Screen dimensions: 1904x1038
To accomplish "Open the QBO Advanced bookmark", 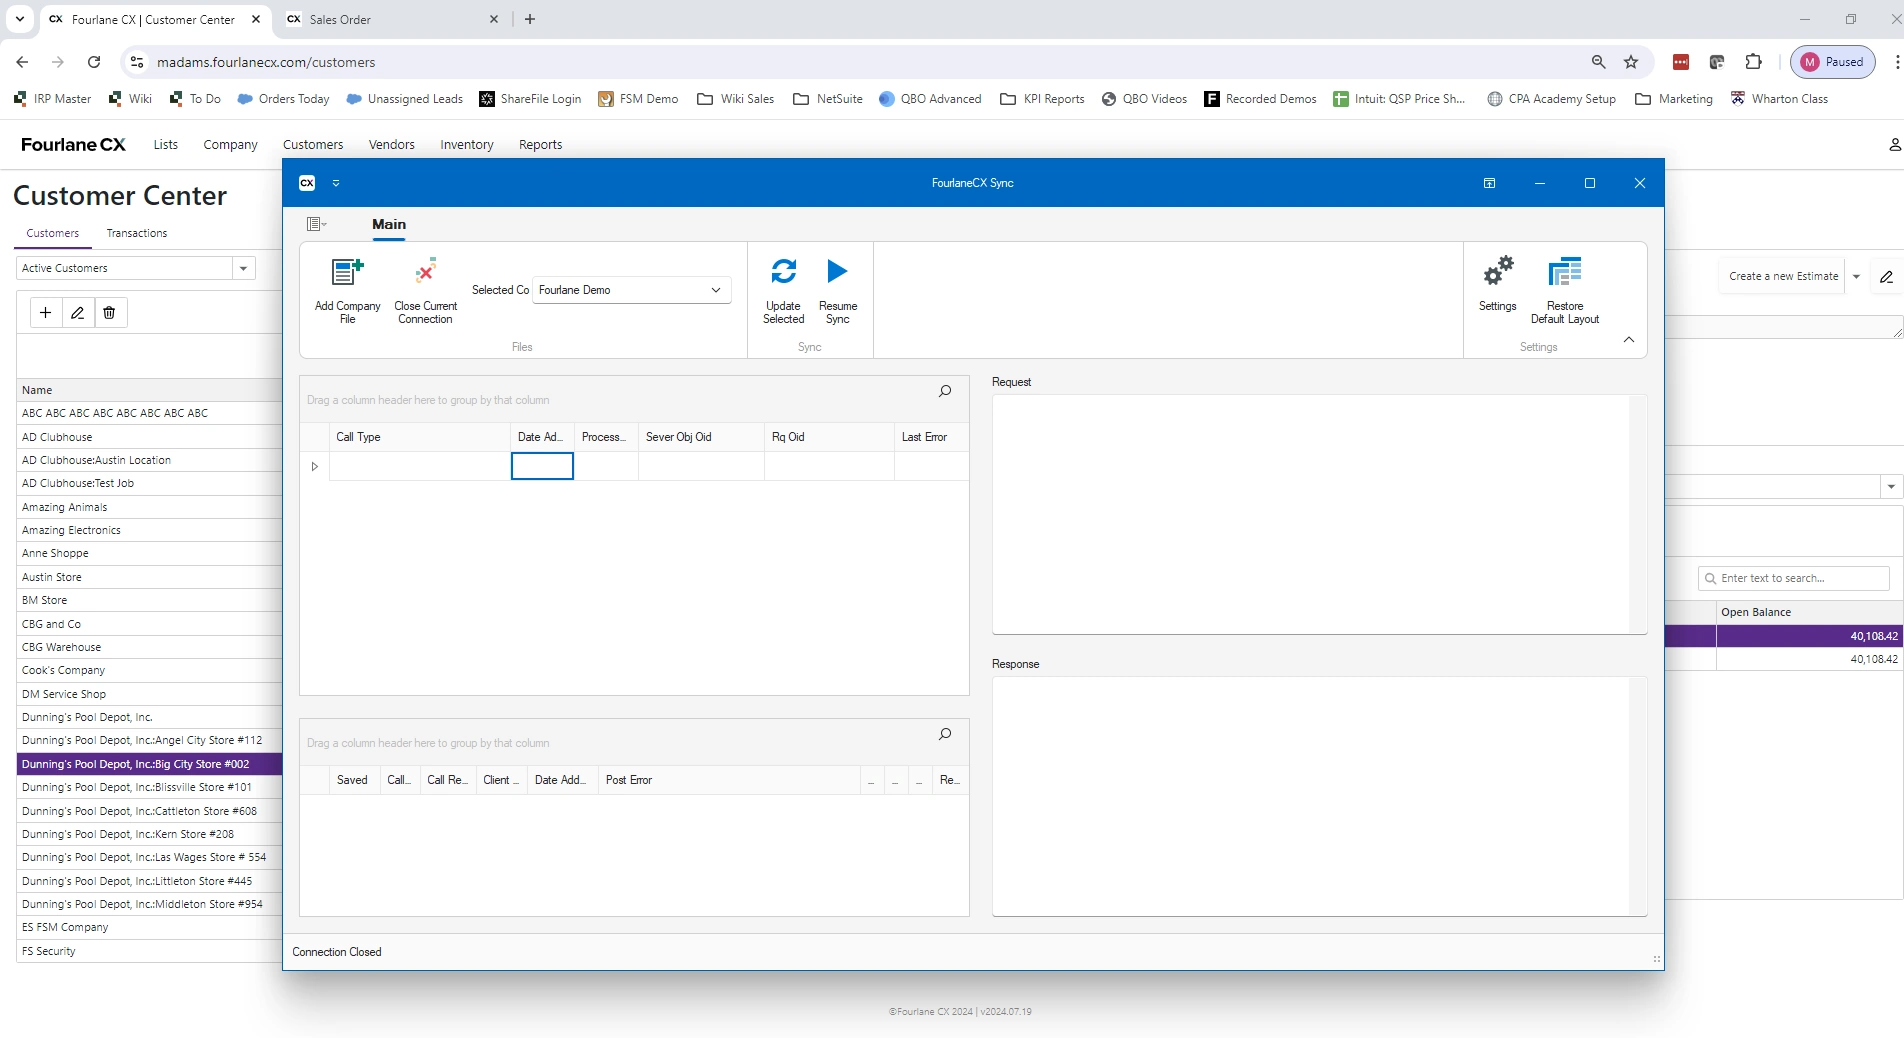I will (x=930, y=99).
